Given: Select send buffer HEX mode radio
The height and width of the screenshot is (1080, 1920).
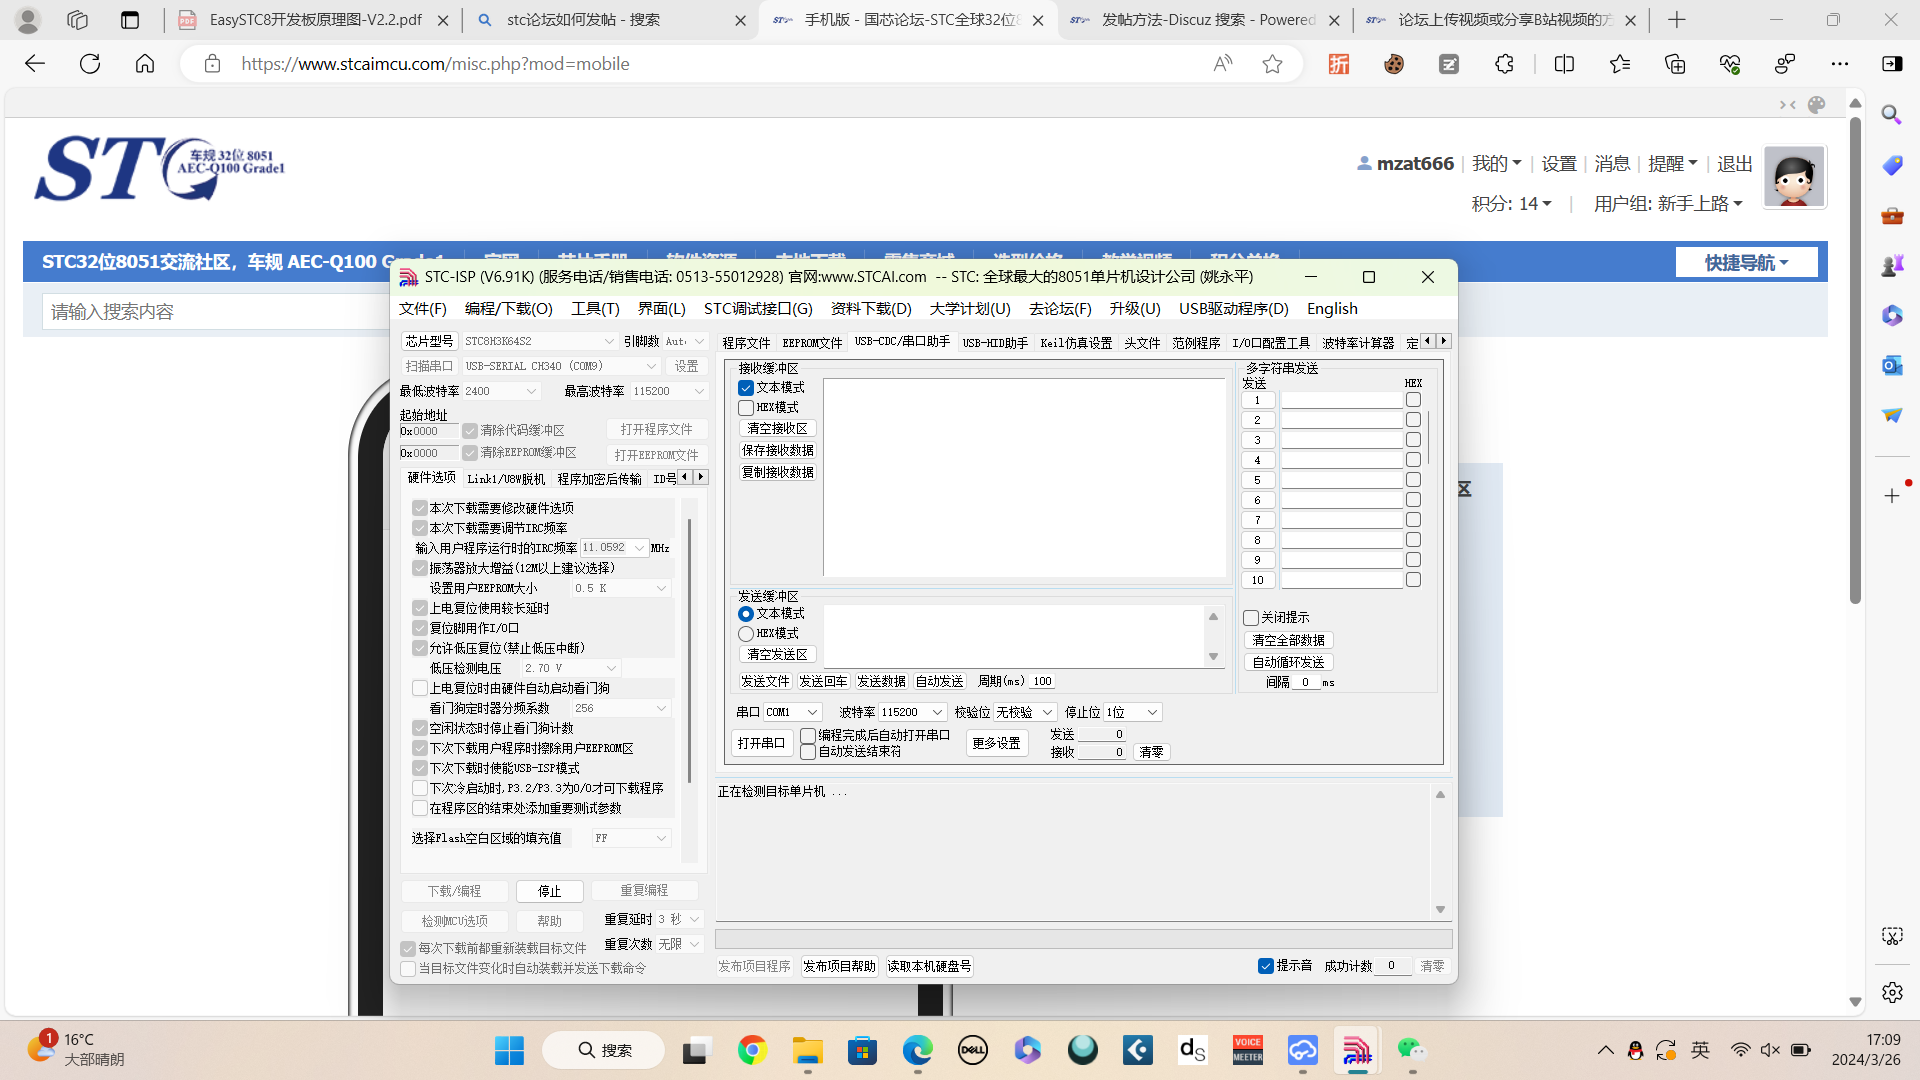Looking at the screenshot, I should (746, 634).
